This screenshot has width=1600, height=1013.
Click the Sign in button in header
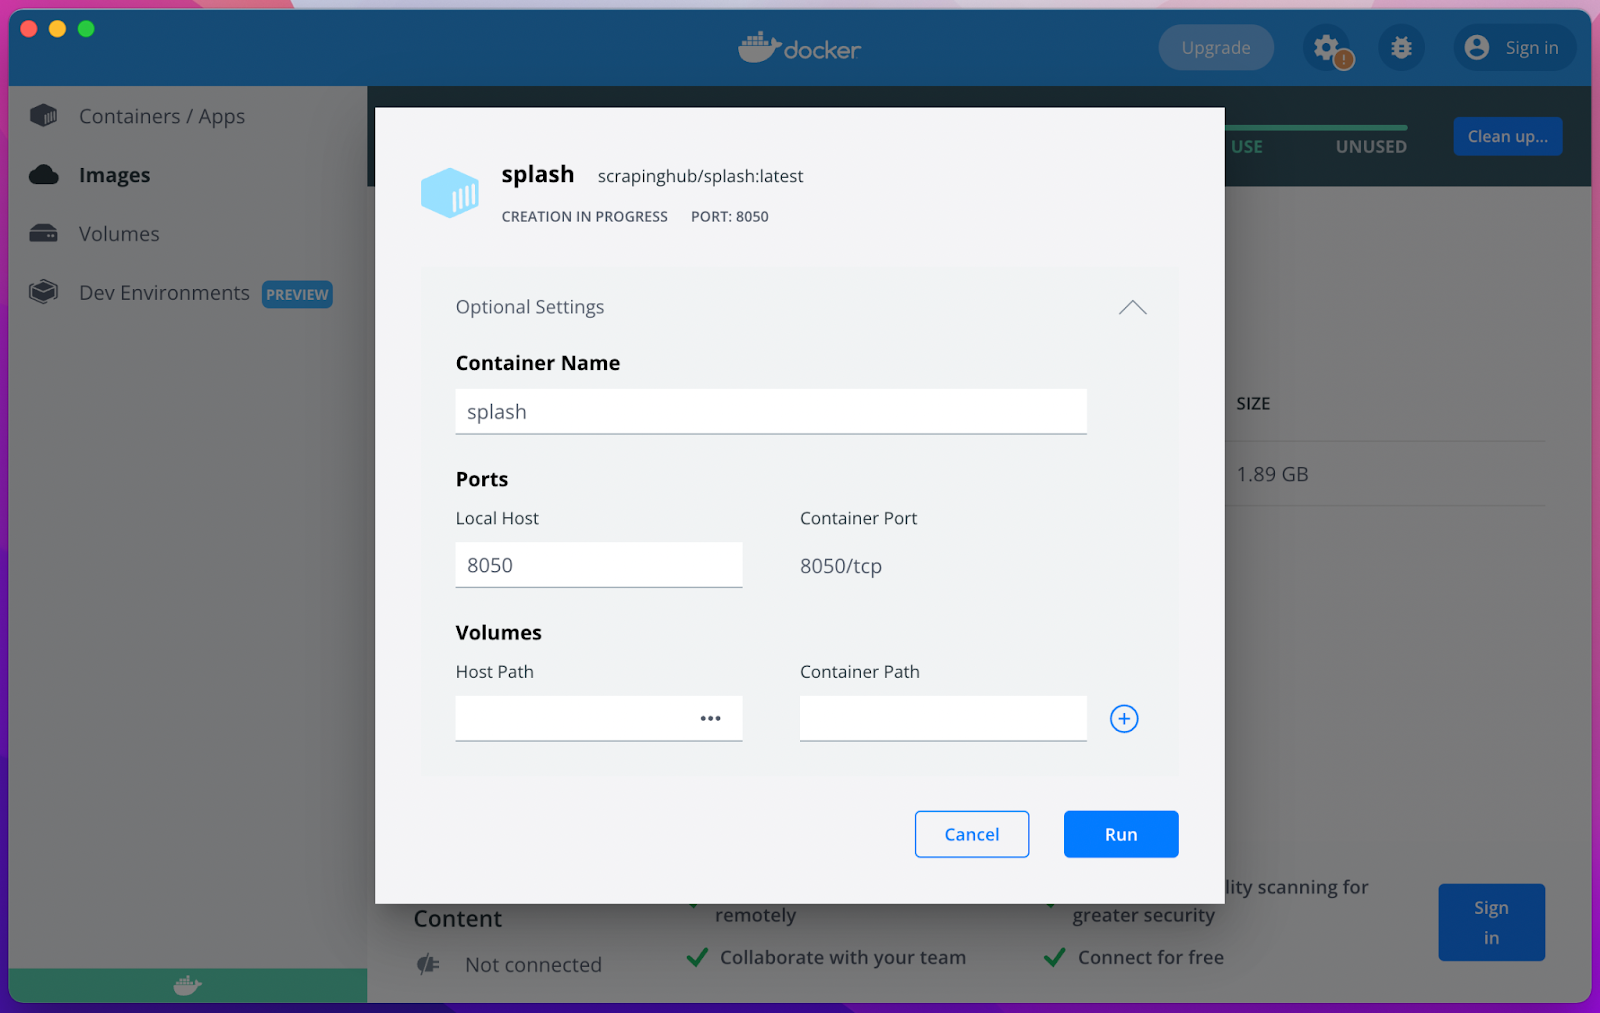[1514, 48]
